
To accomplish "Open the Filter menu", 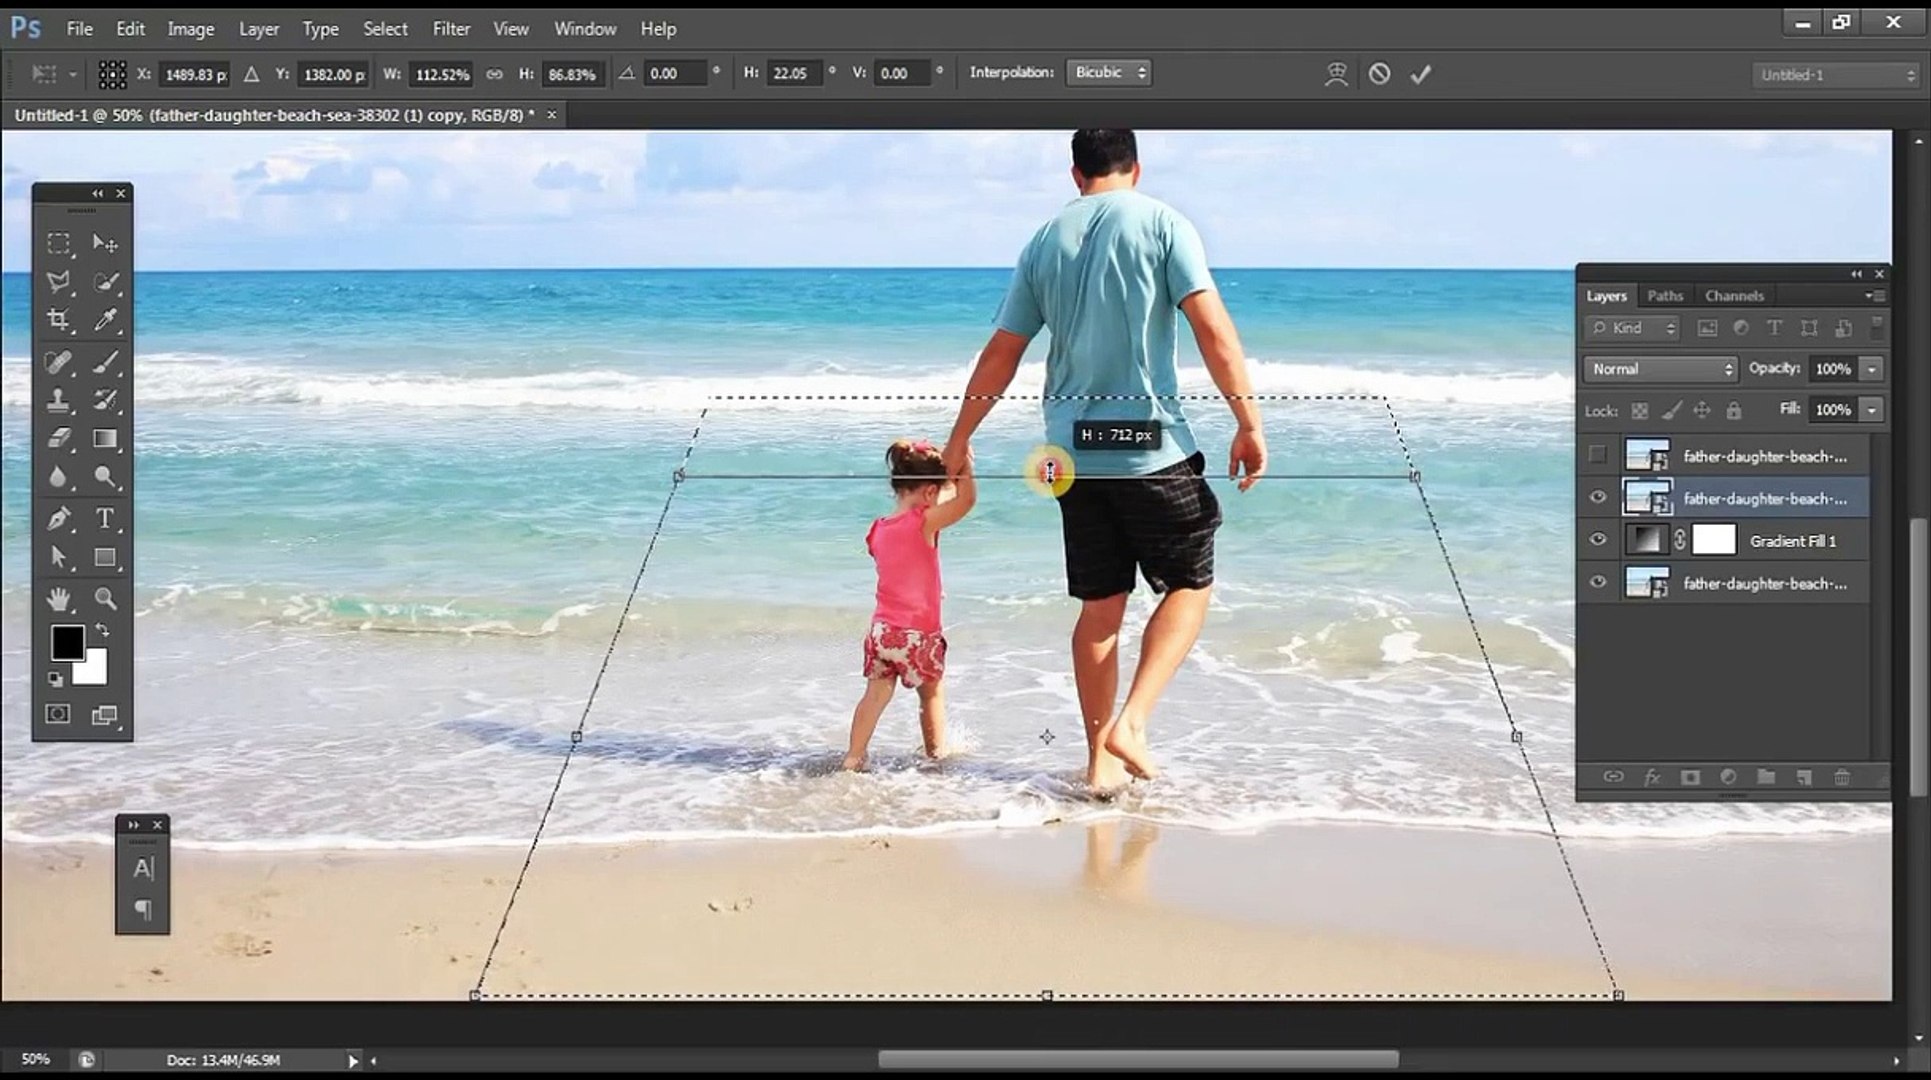I will pos(451,28).
